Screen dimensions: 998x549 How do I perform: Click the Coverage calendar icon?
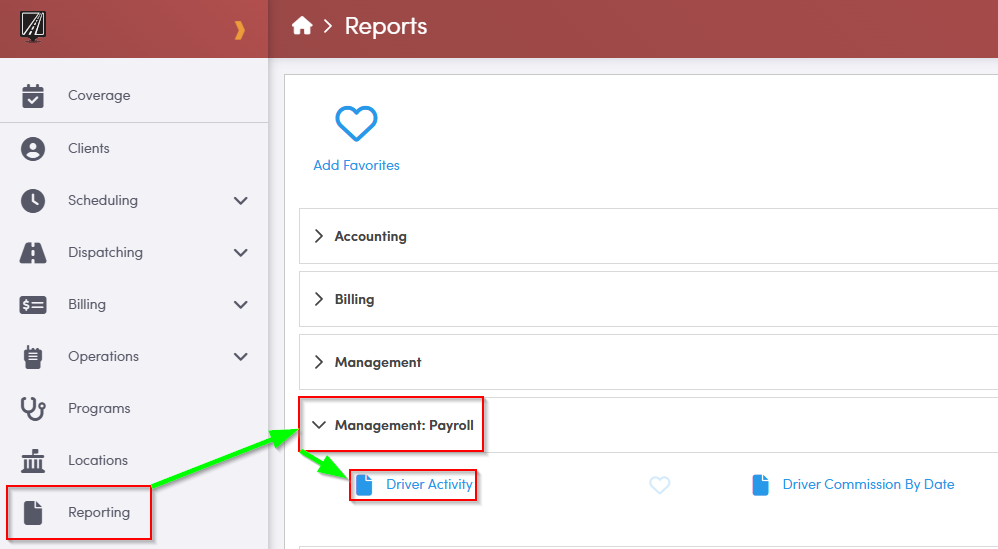(x=33, y=96)
